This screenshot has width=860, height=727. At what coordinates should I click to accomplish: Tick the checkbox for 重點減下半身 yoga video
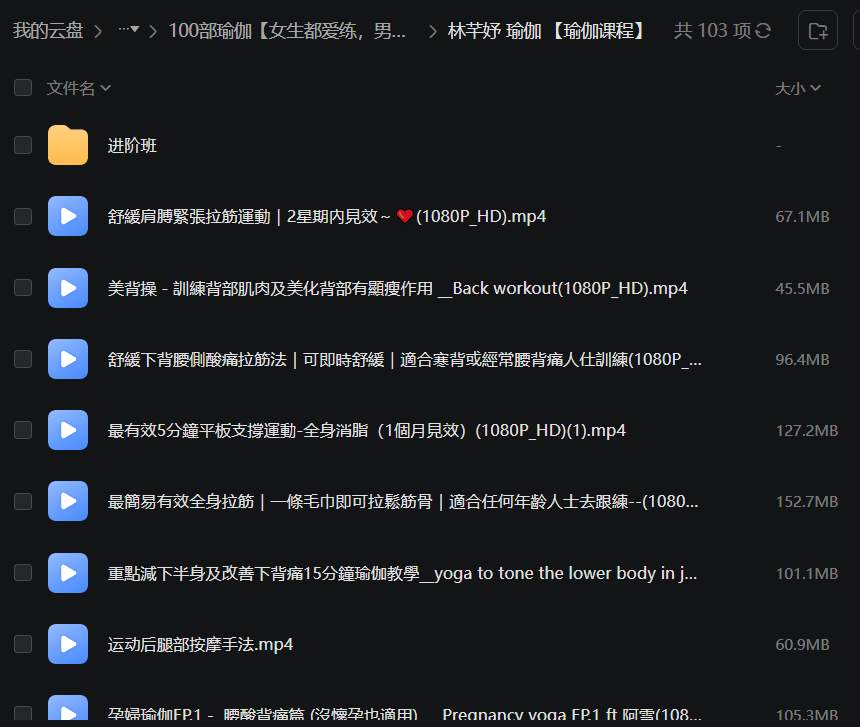pyautogui.click(x=23, y=573)
